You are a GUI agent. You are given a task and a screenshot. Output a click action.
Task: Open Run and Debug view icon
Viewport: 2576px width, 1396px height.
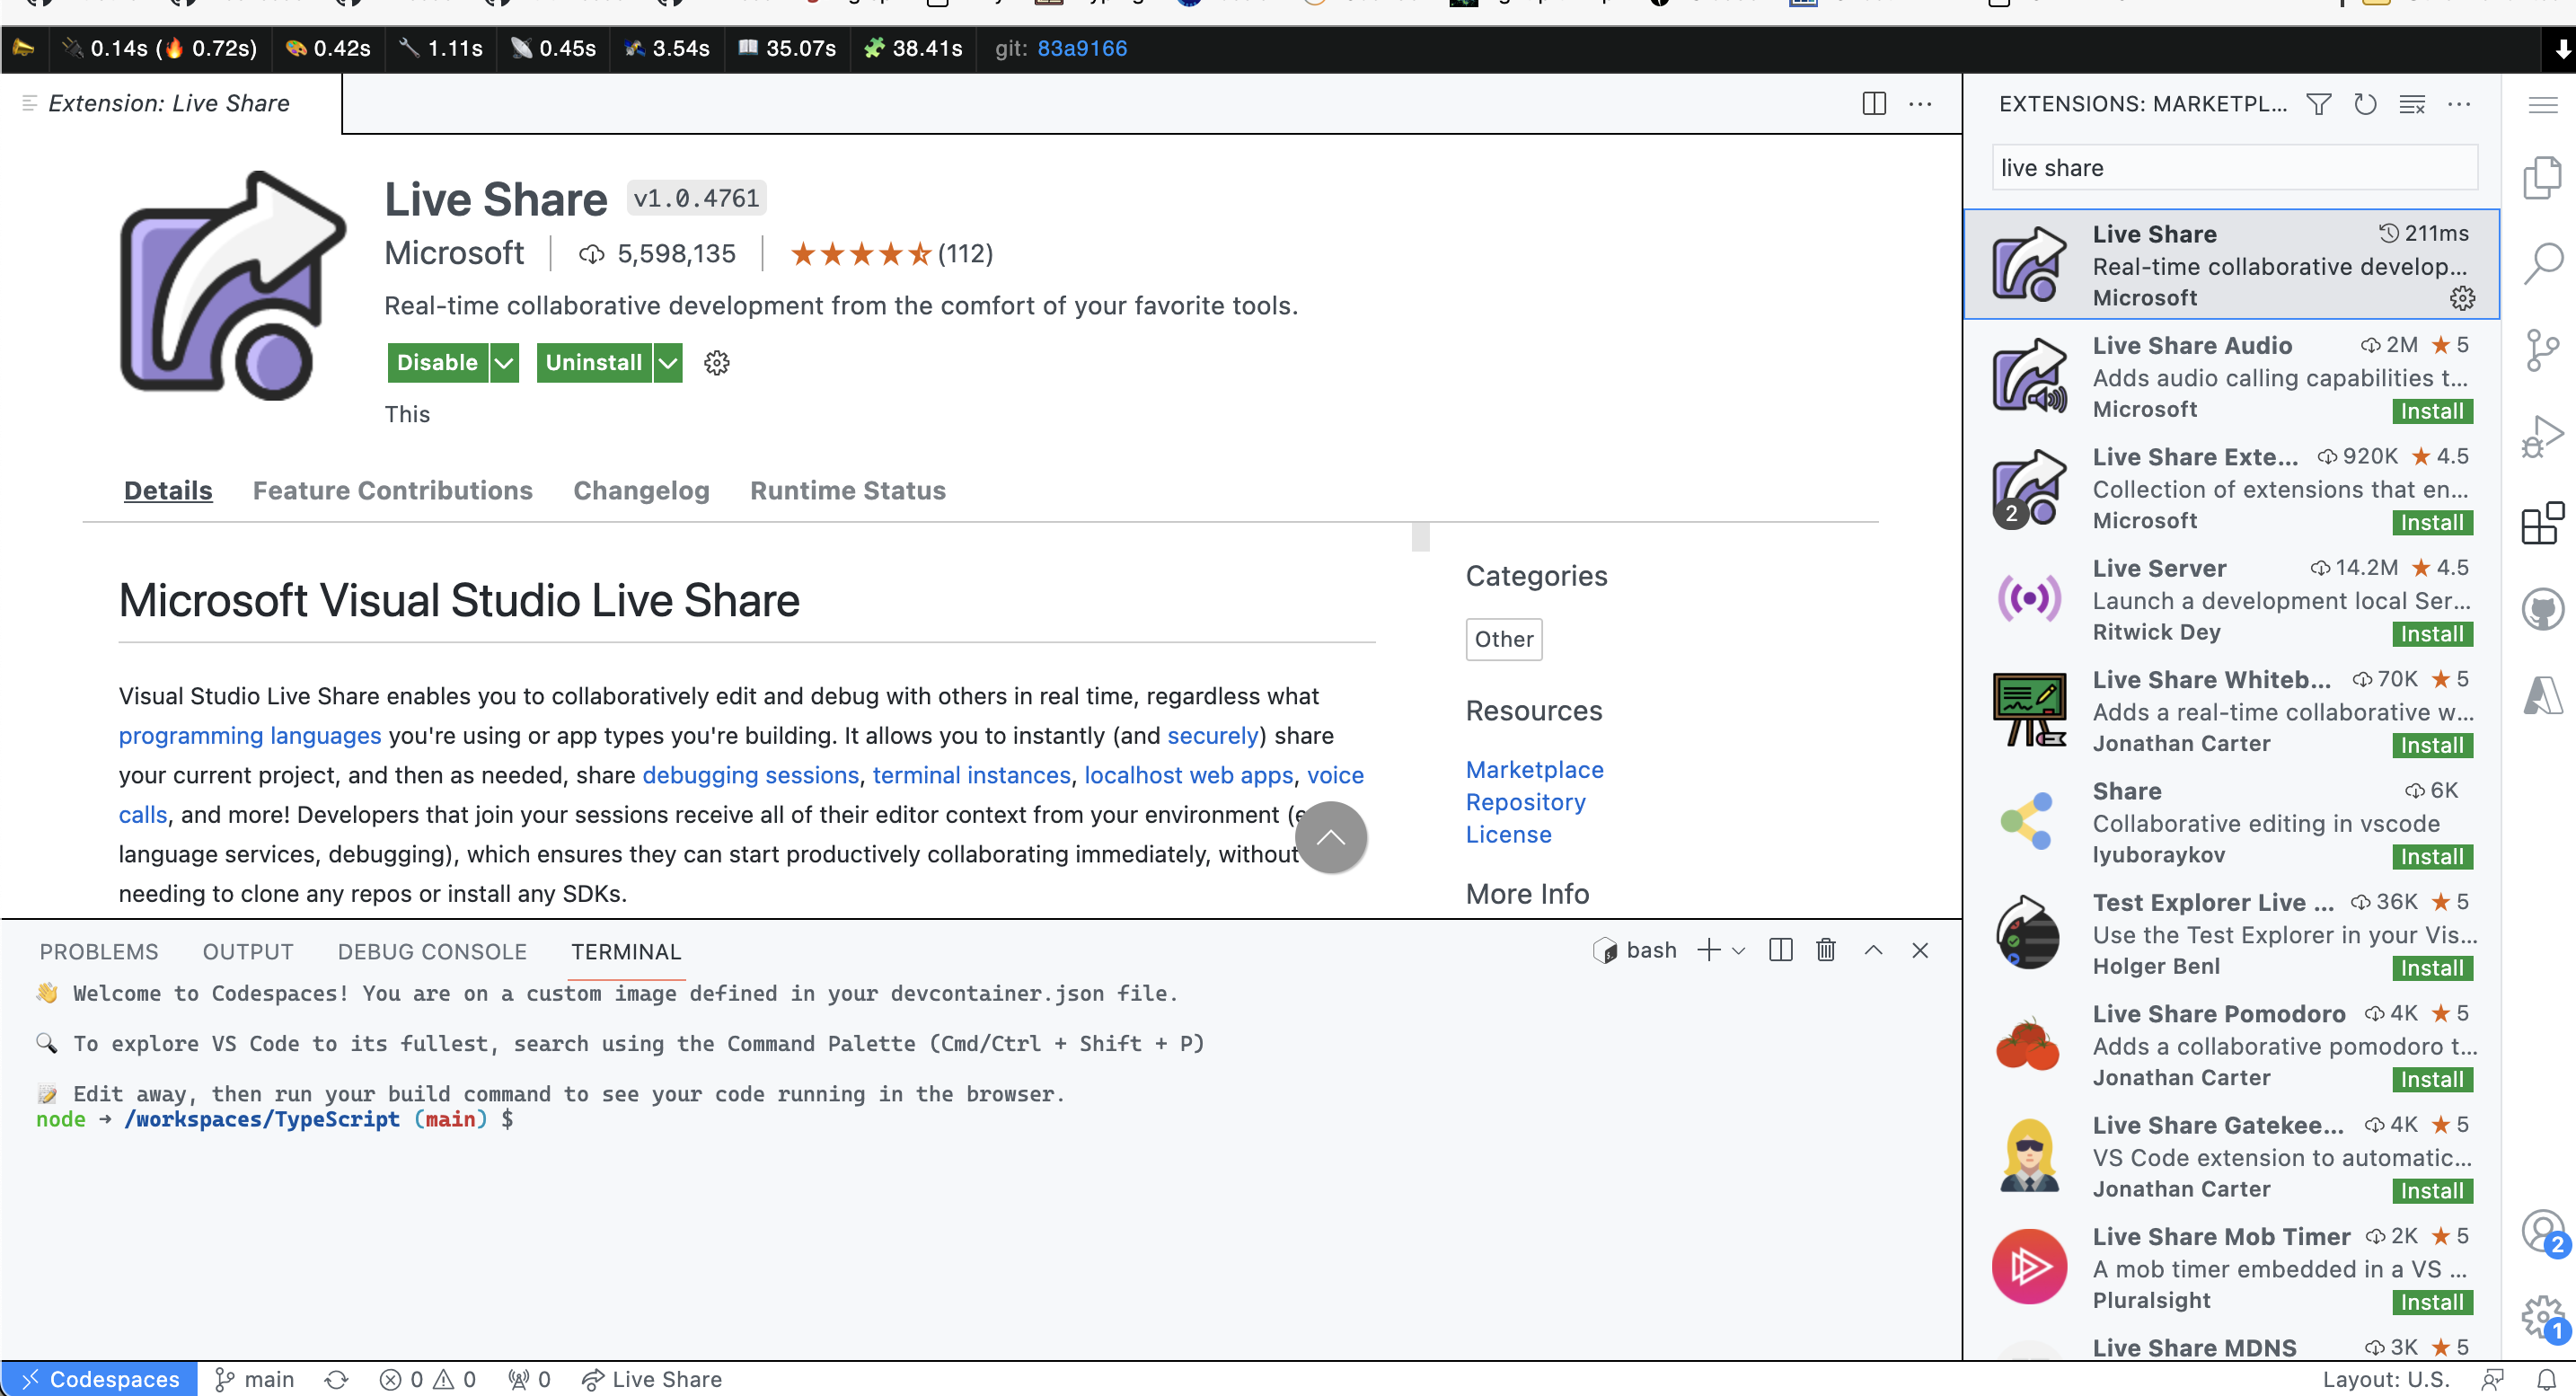click(x=2541, y=437)
